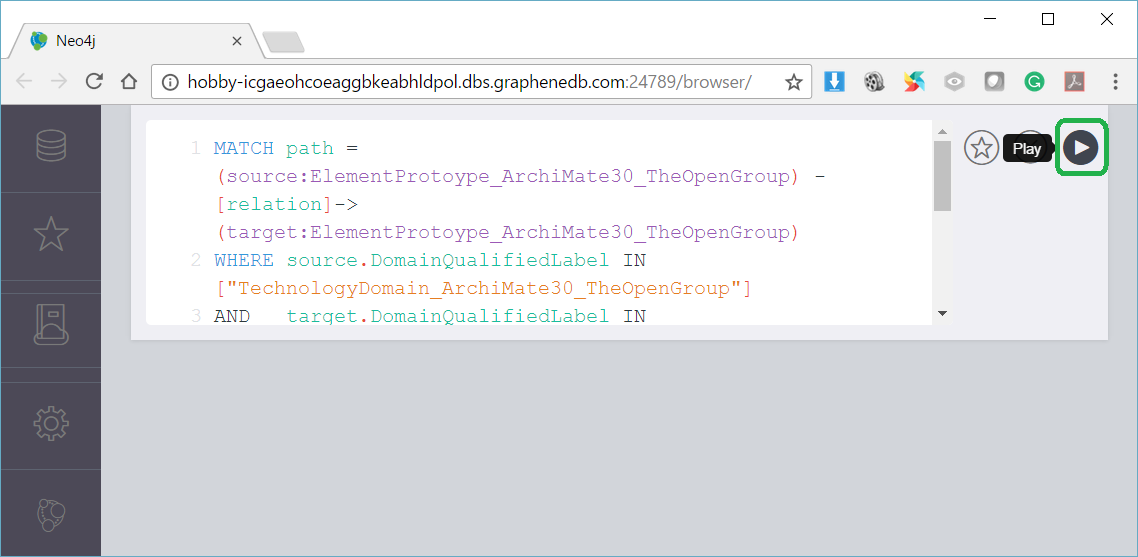1138x557 pixels.
Task: Open the Favorites star in the sidebar
Action: [51, 234]
